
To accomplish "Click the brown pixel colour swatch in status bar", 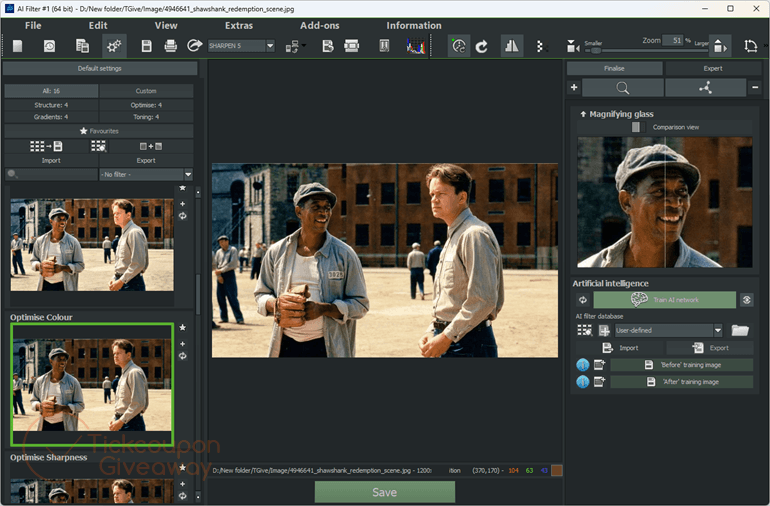I will pos(557,471).
